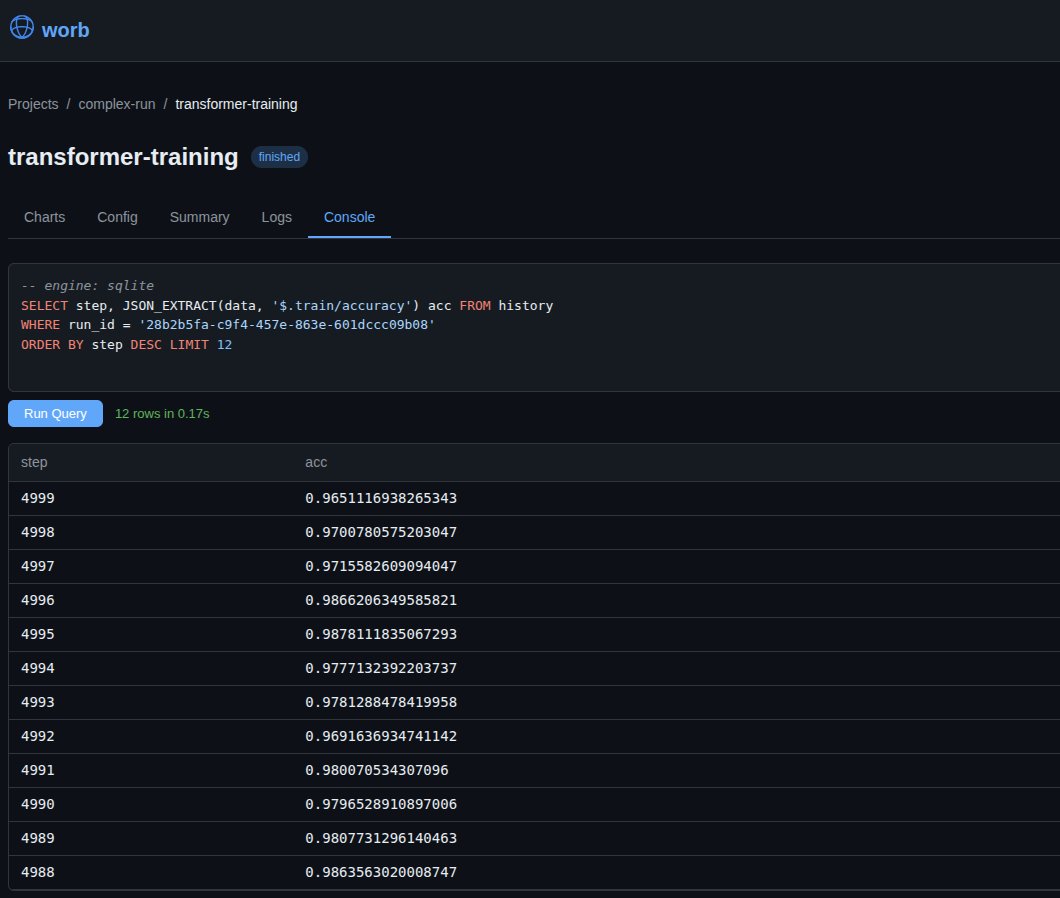Select the step 4994 cell
Image resolution: width=1060 pixels, height=898 pixels.
(38, 668)
